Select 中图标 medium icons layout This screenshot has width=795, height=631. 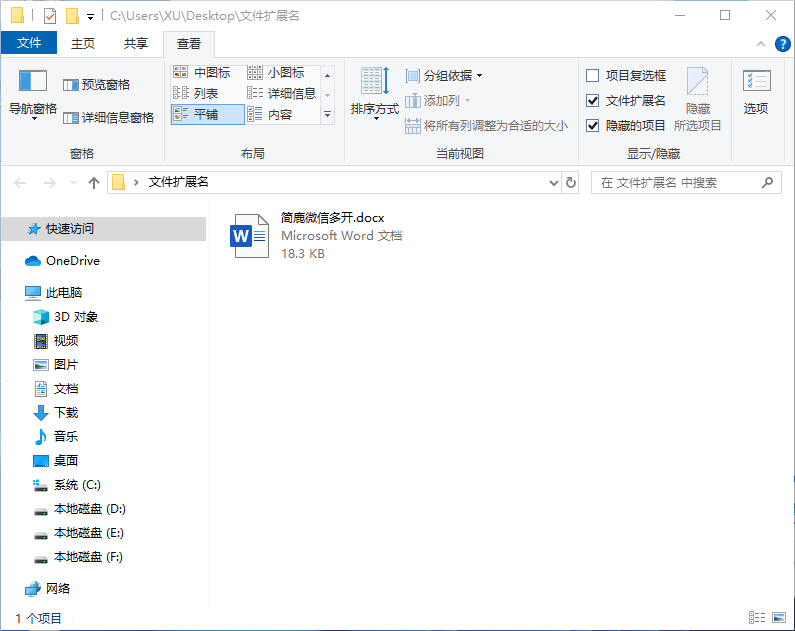[202, 72]
